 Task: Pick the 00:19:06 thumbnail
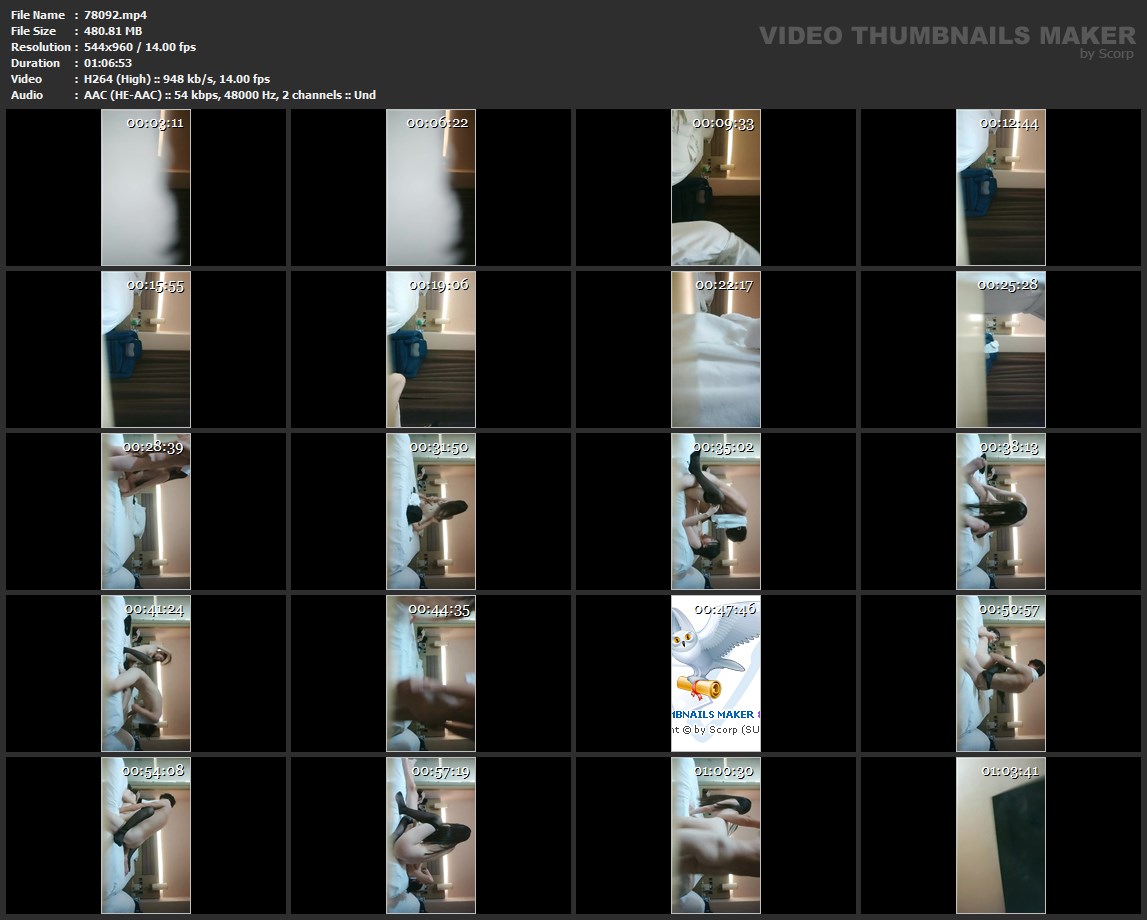[x=431, y=350]
